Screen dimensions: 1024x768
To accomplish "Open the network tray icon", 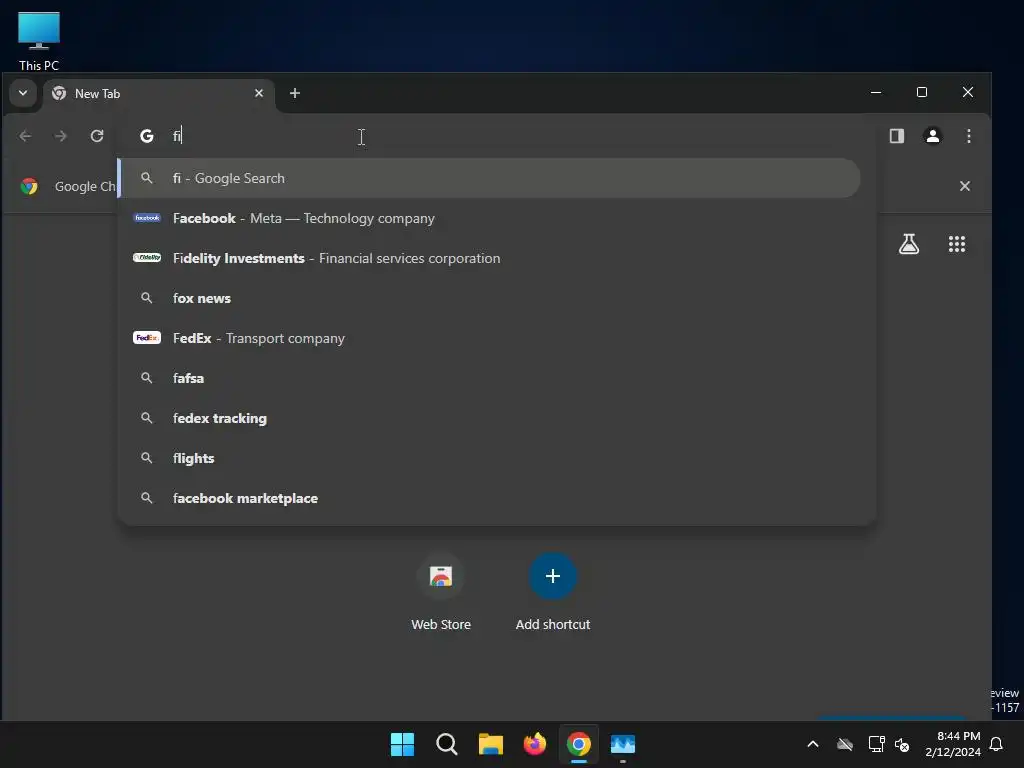I will [876, 744].
